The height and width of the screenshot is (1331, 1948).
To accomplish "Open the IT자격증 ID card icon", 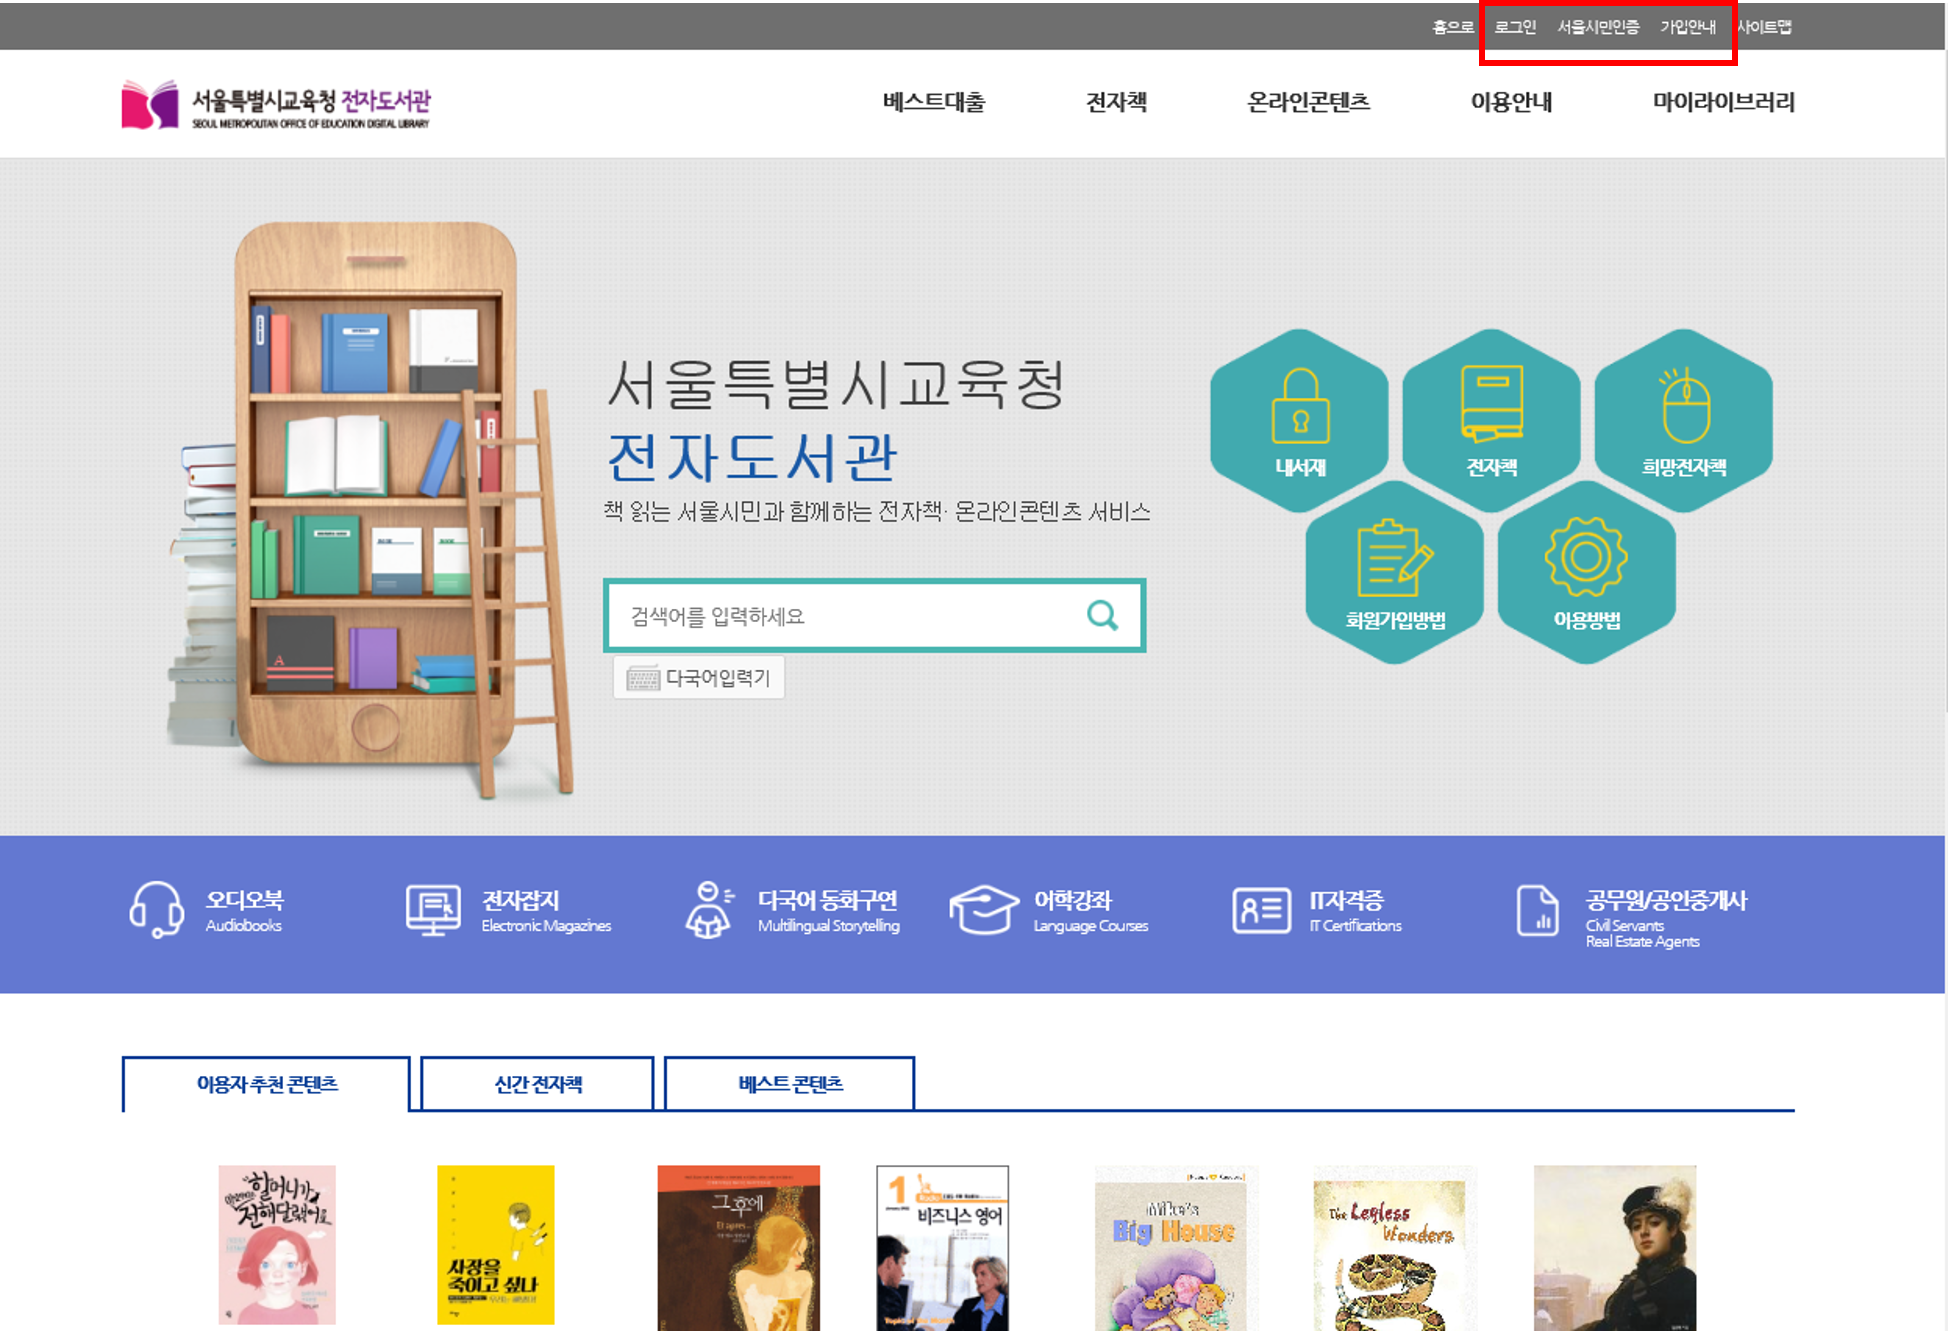I will [1261, 909].
